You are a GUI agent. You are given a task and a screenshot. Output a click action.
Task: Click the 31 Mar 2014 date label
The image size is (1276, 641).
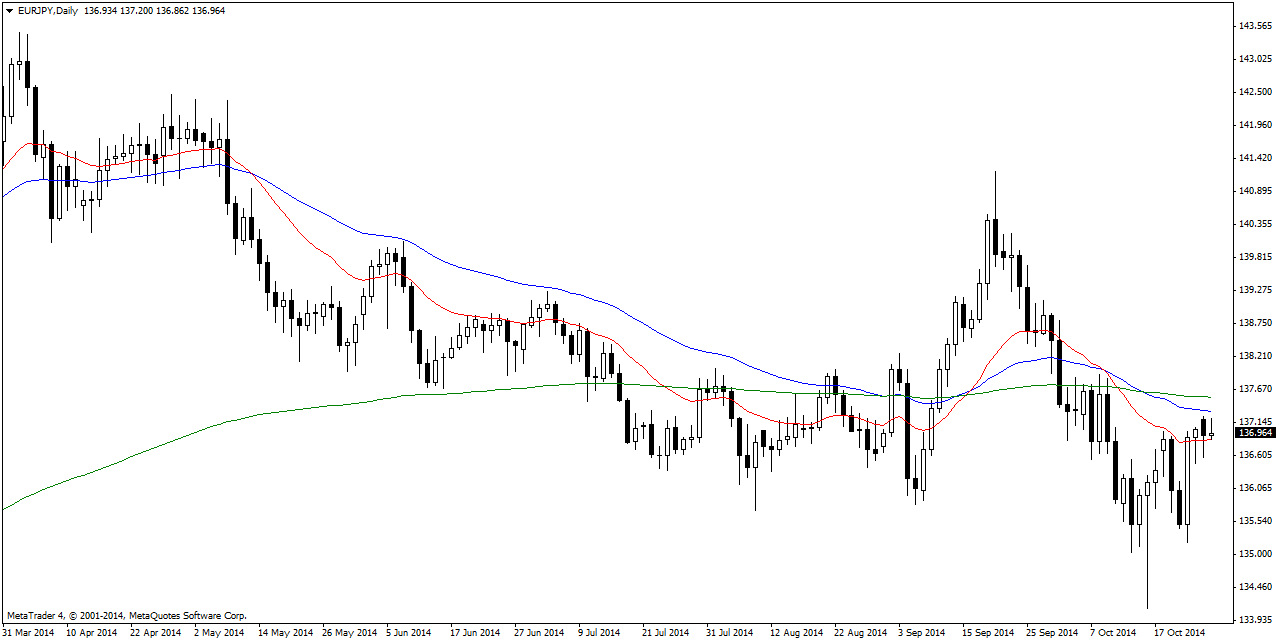click(x=28, y=633)
